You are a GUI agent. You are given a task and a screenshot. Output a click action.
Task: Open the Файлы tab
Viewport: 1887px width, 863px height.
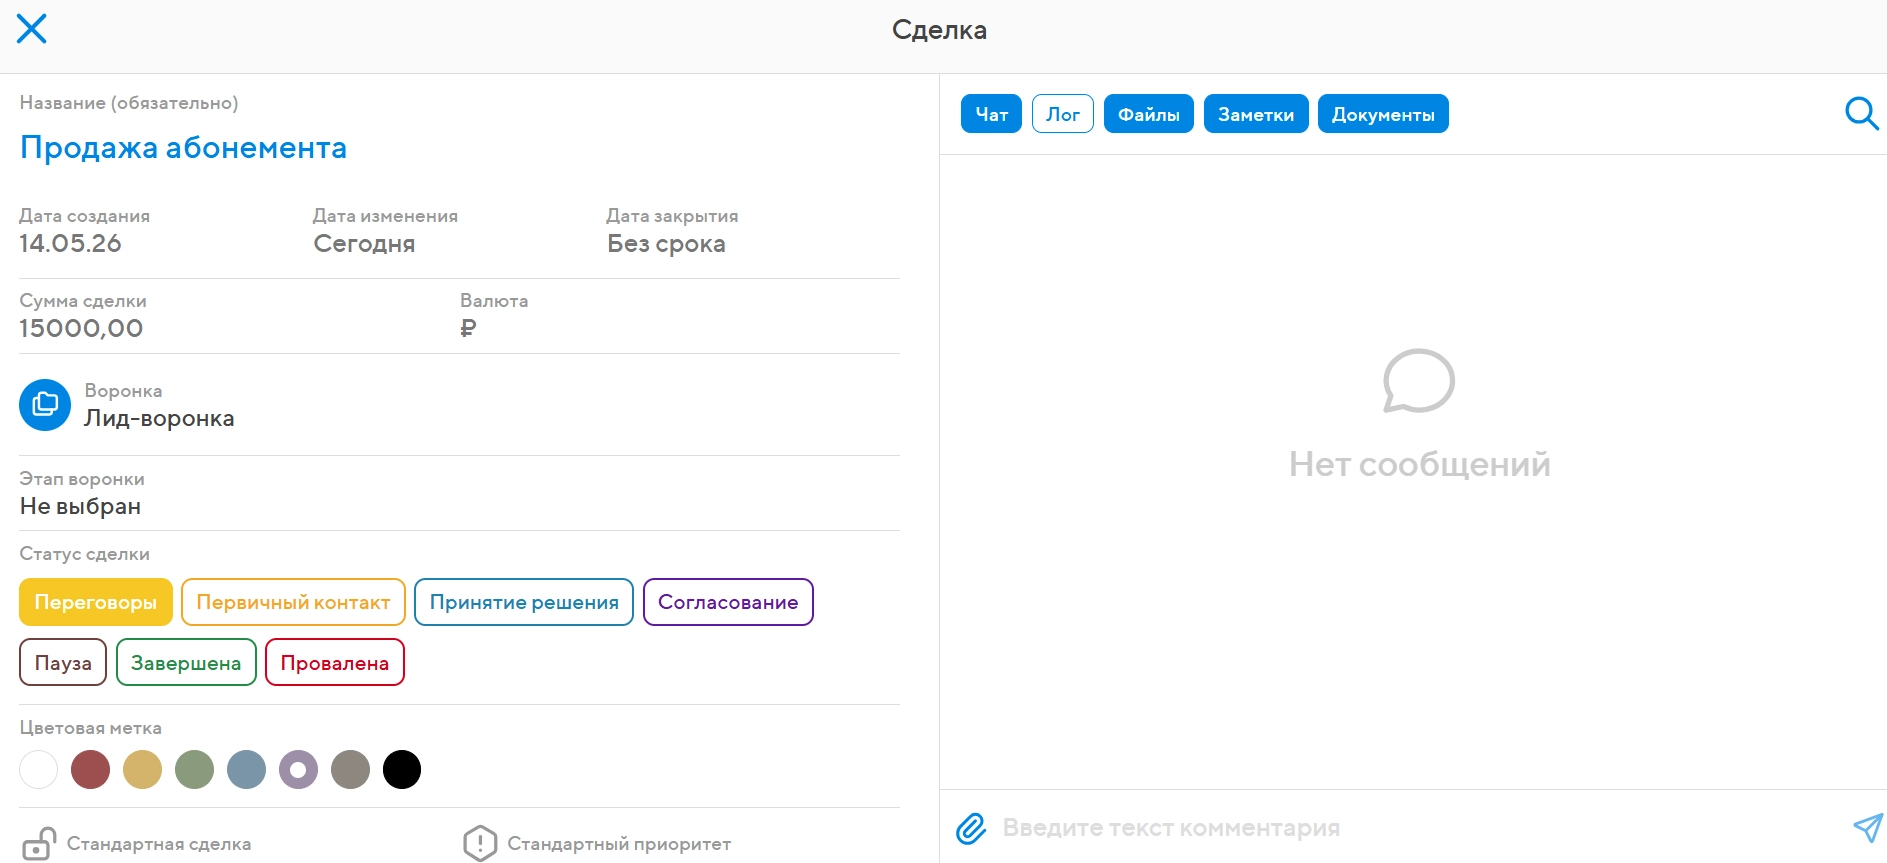click(1149, 114)
